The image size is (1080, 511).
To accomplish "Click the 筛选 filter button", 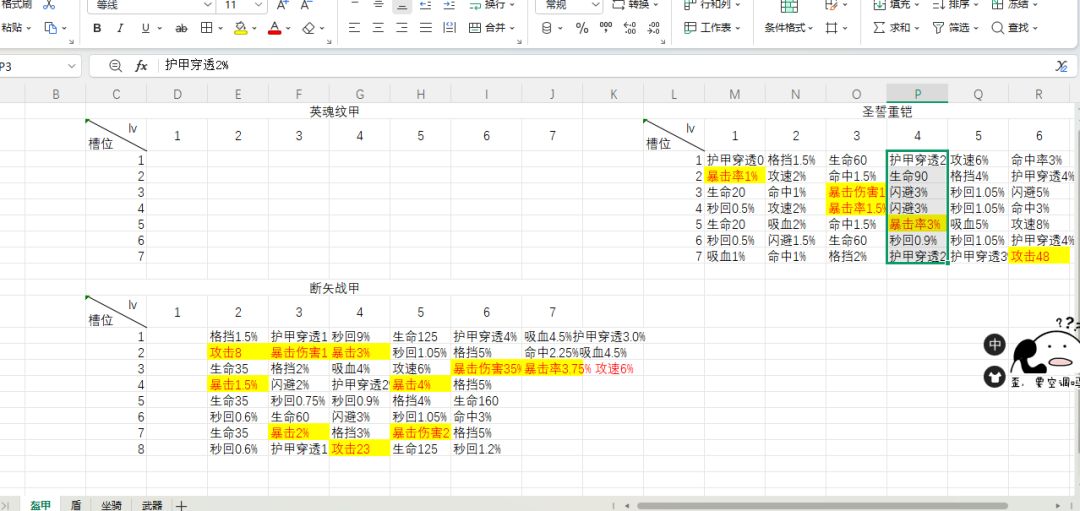I will tap(955, 28).
